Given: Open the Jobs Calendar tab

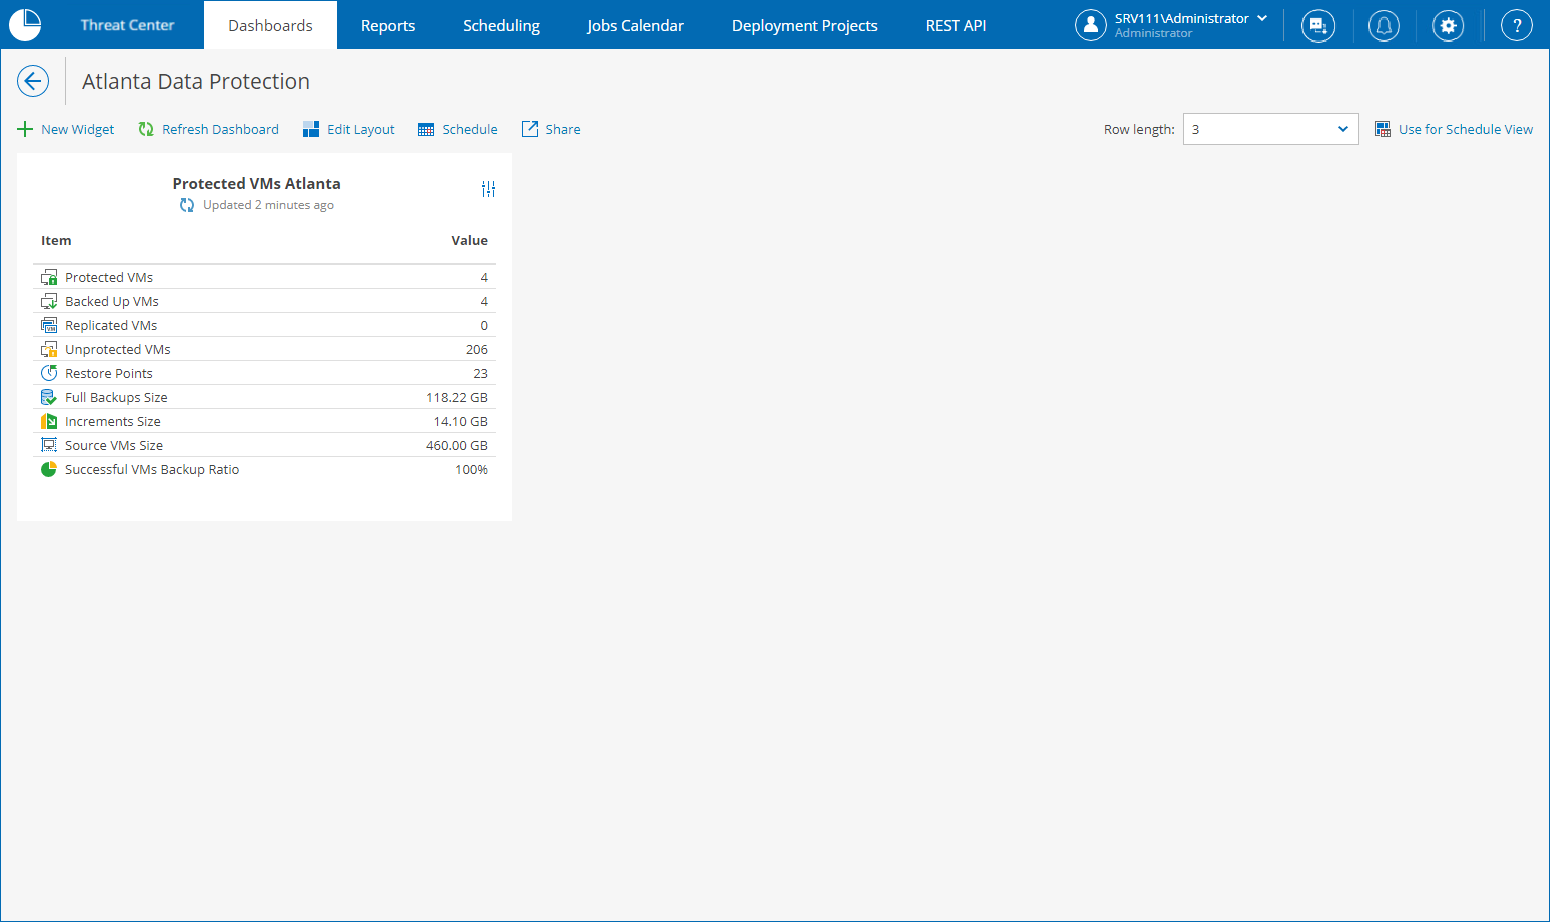Looking at the screenshot, I should tap(635, 25).
